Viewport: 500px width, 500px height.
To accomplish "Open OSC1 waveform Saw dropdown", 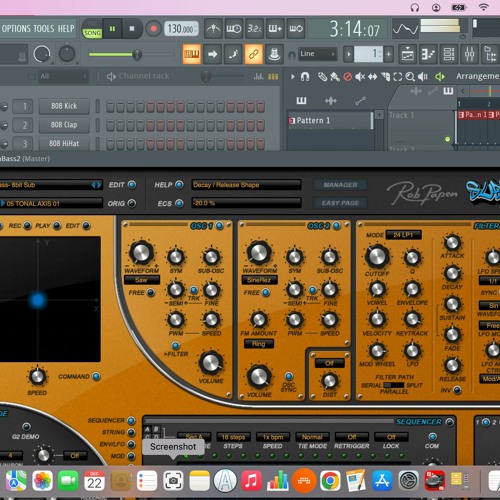I will 142,280.
